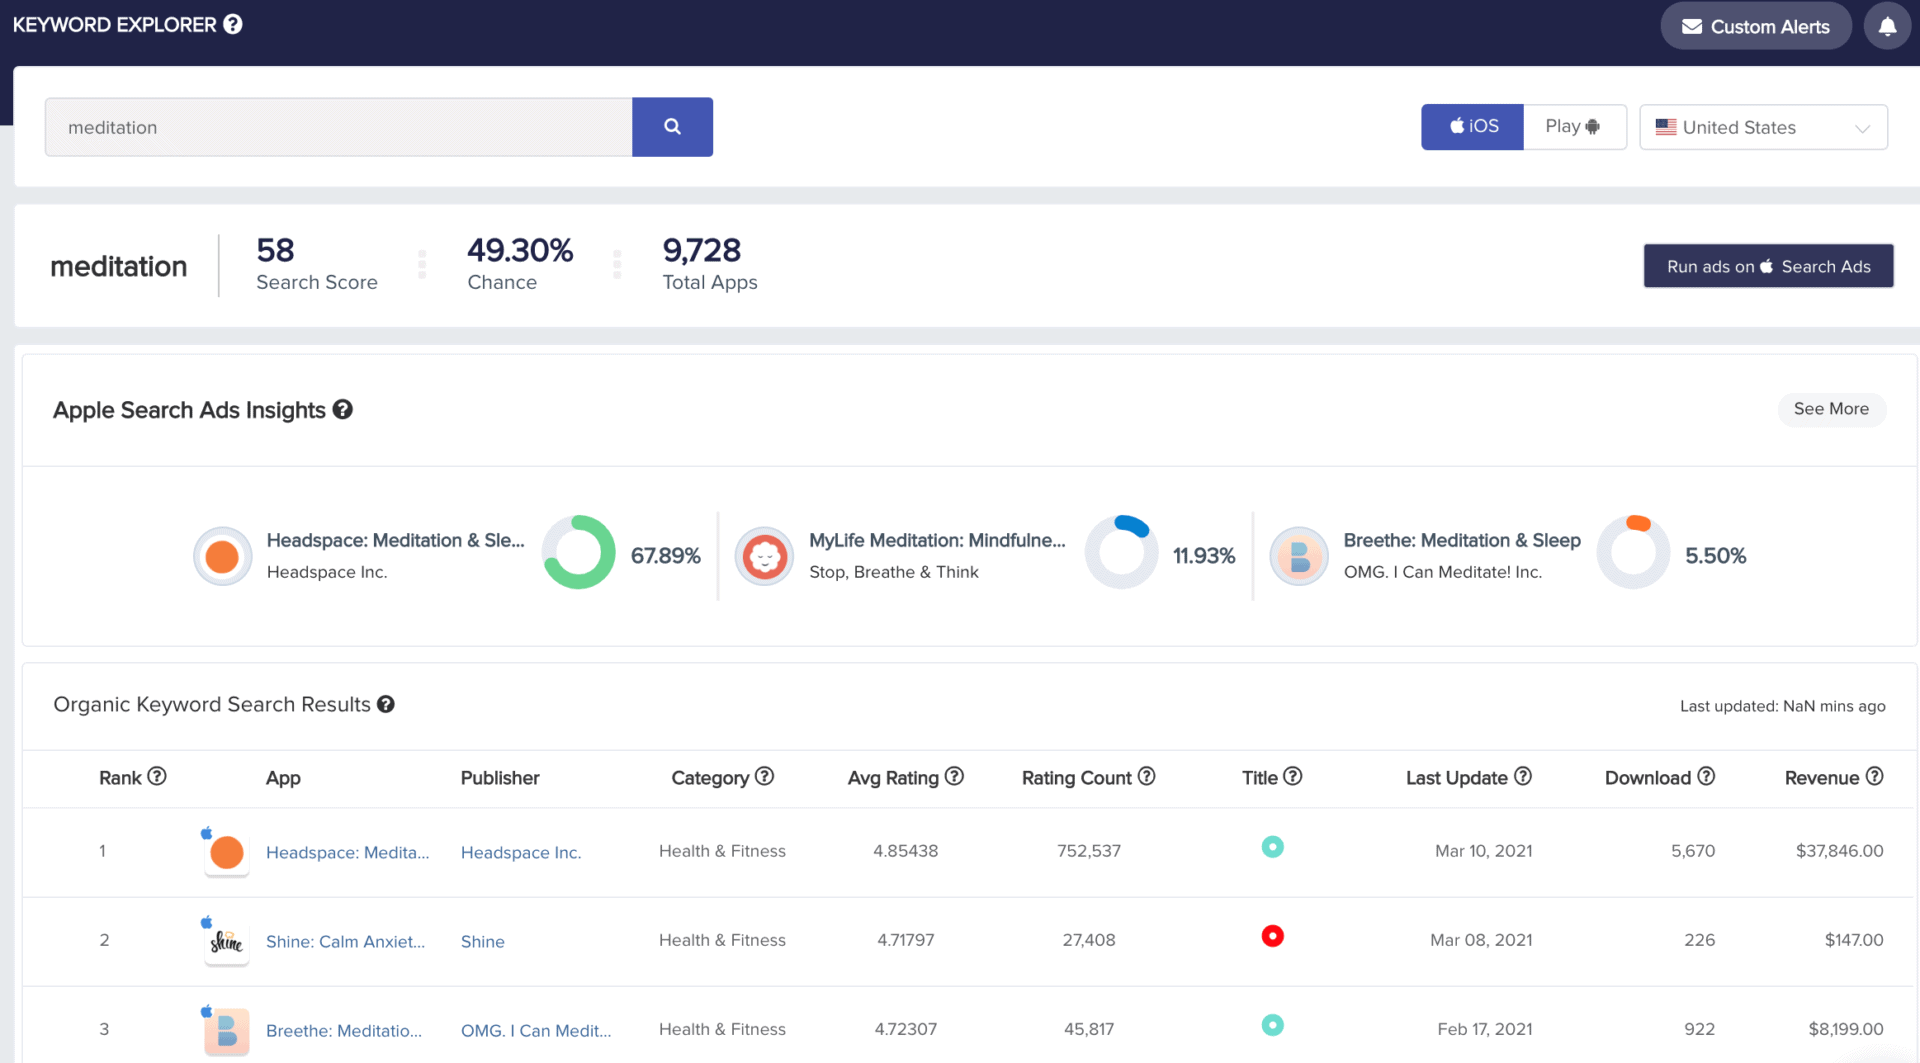The width and height of the screenshot is (1920, 1063).
Task: Open the Headspace Inc. publisher link
Action: [521, 853]
